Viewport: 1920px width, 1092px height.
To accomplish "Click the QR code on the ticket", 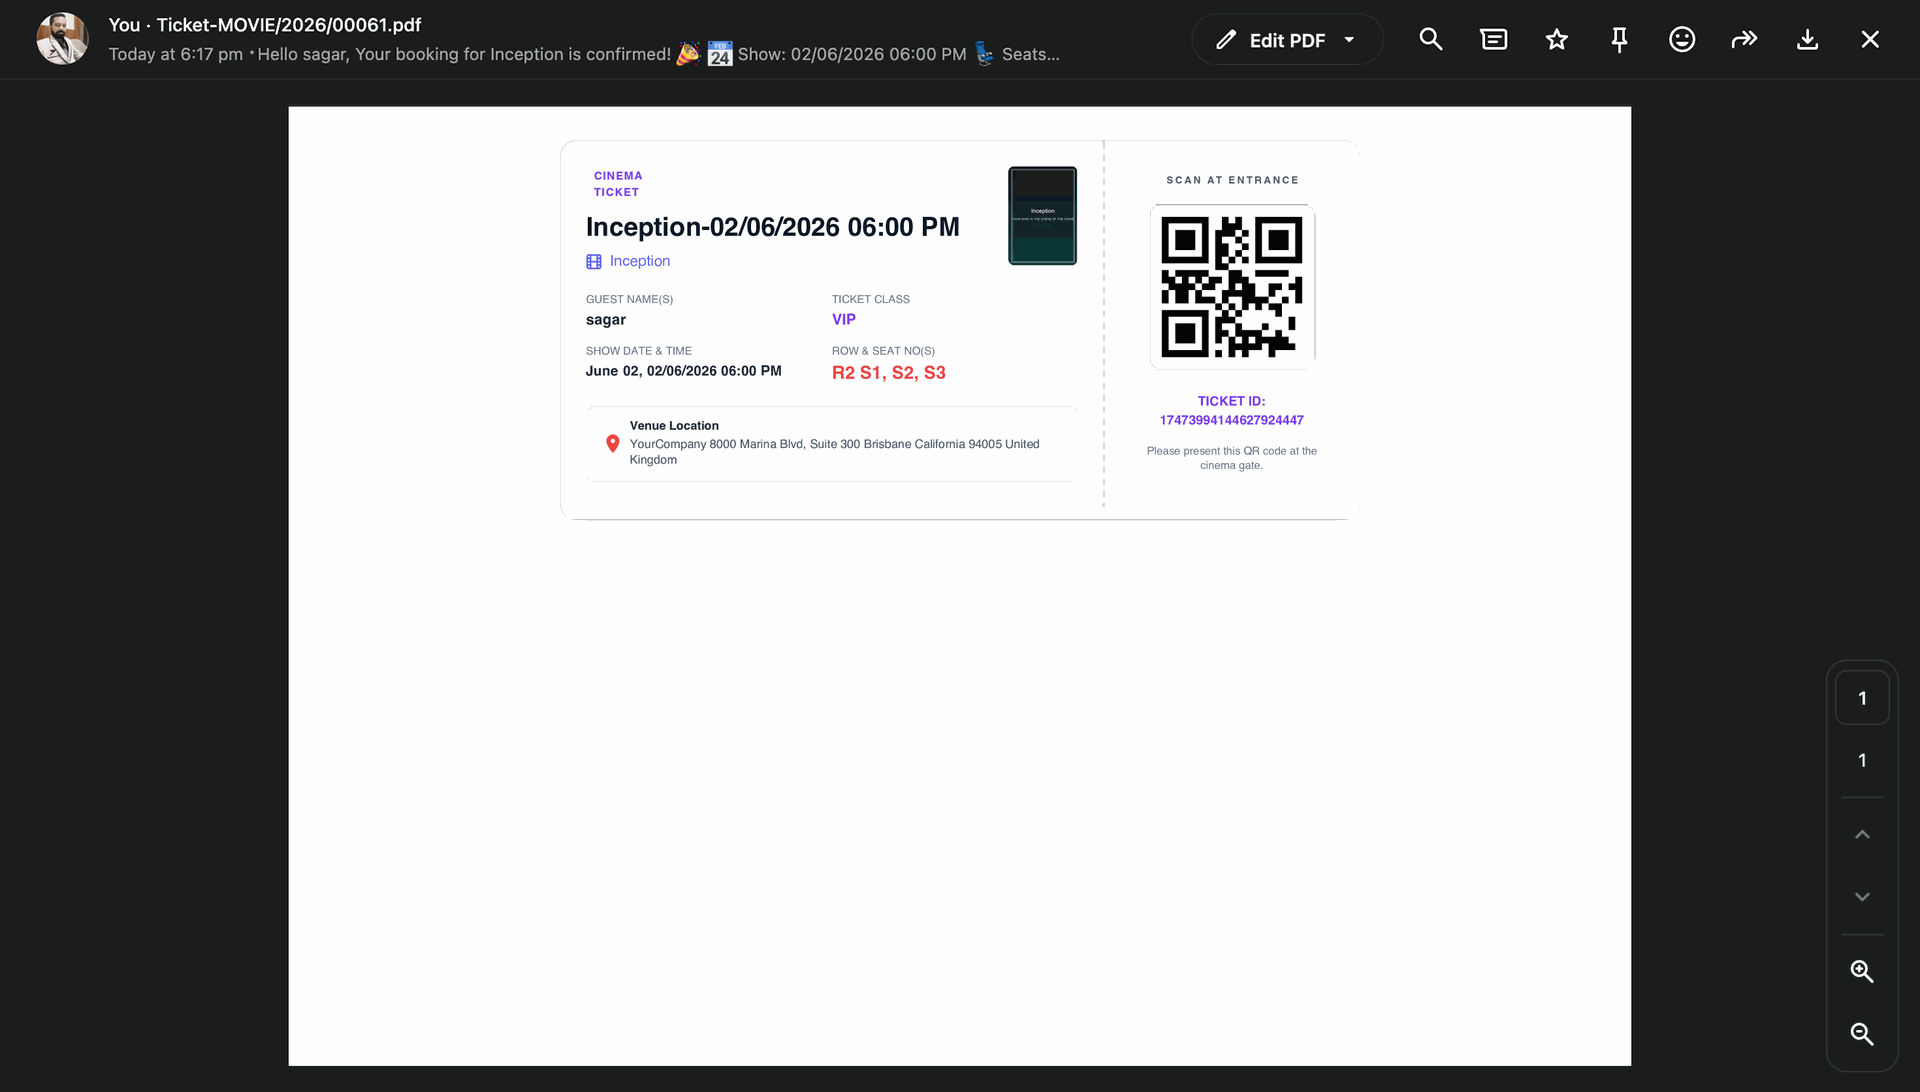I will [x=1232, y=287].
